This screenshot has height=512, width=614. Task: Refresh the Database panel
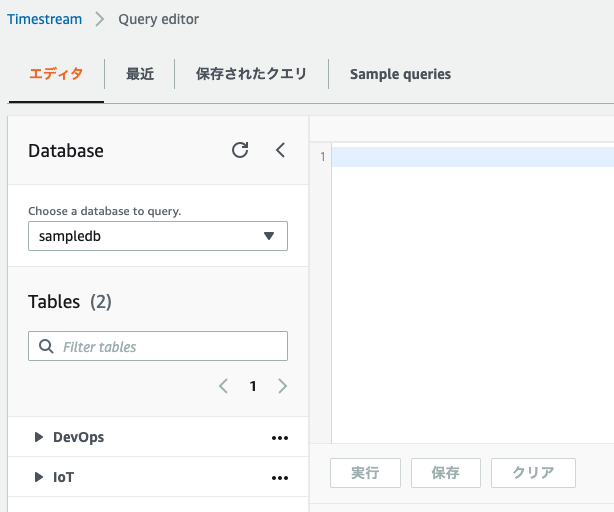pyautogui.click(x=240, y=150)
